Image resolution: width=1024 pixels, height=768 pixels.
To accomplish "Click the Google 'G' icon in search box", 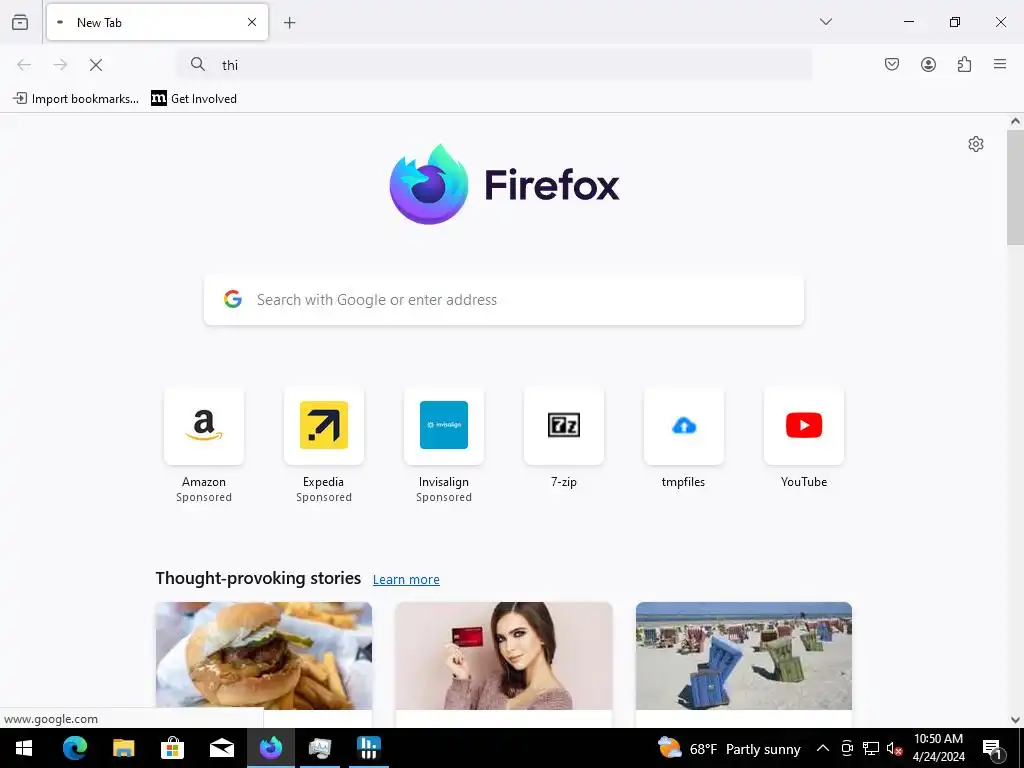I will (x=233, y=300).
